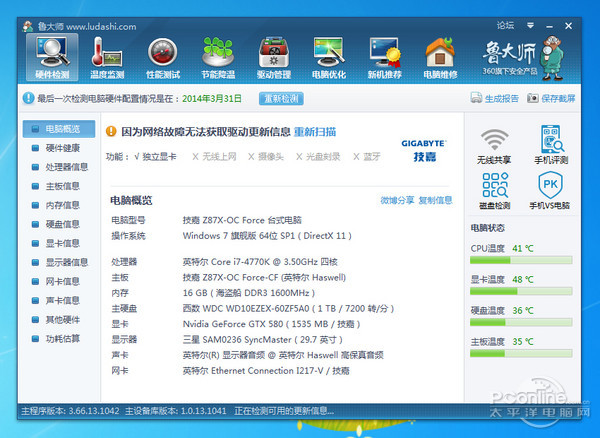Open the 论坛 forum link

click(x=505, y=26)
